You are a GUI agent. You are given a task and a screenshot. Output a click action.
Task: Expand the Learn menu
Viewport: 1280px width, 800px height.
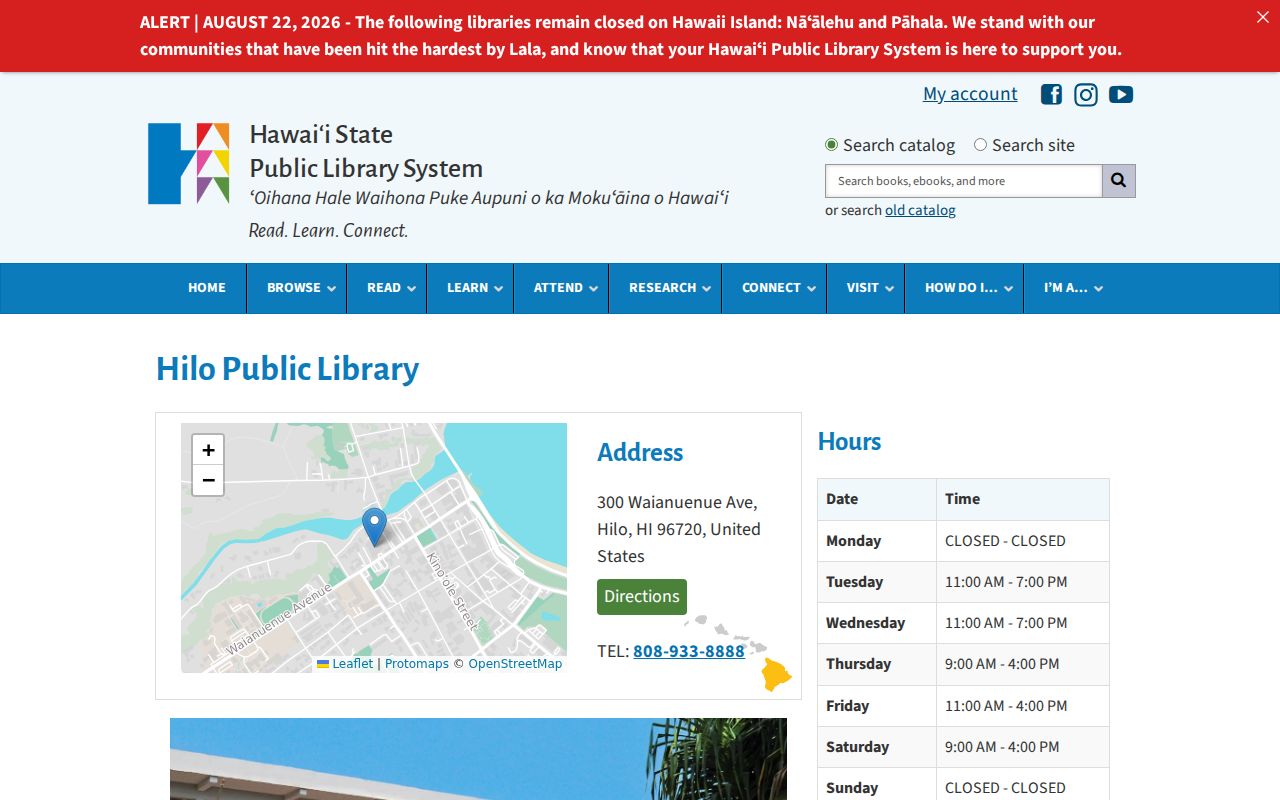click(470, 288)
